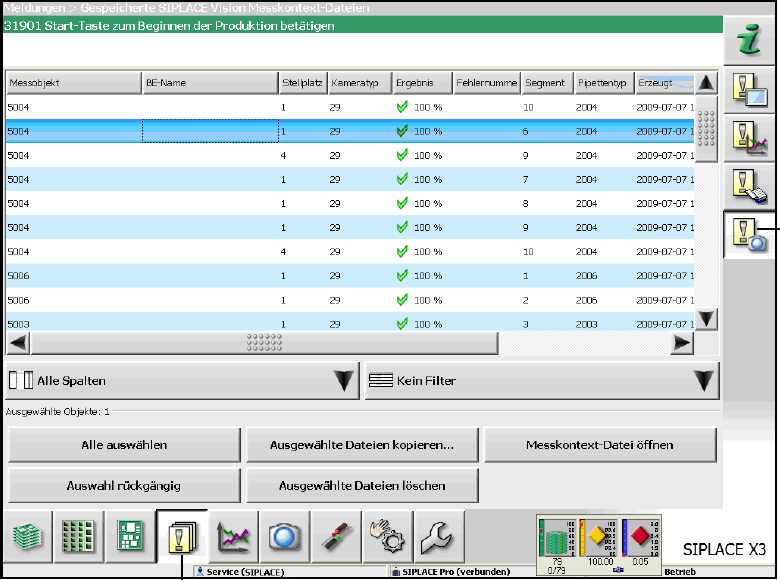Open the pipette tool icon in bottom bar
This screenshot has width=780, height=580.
[x=336, y=536]
